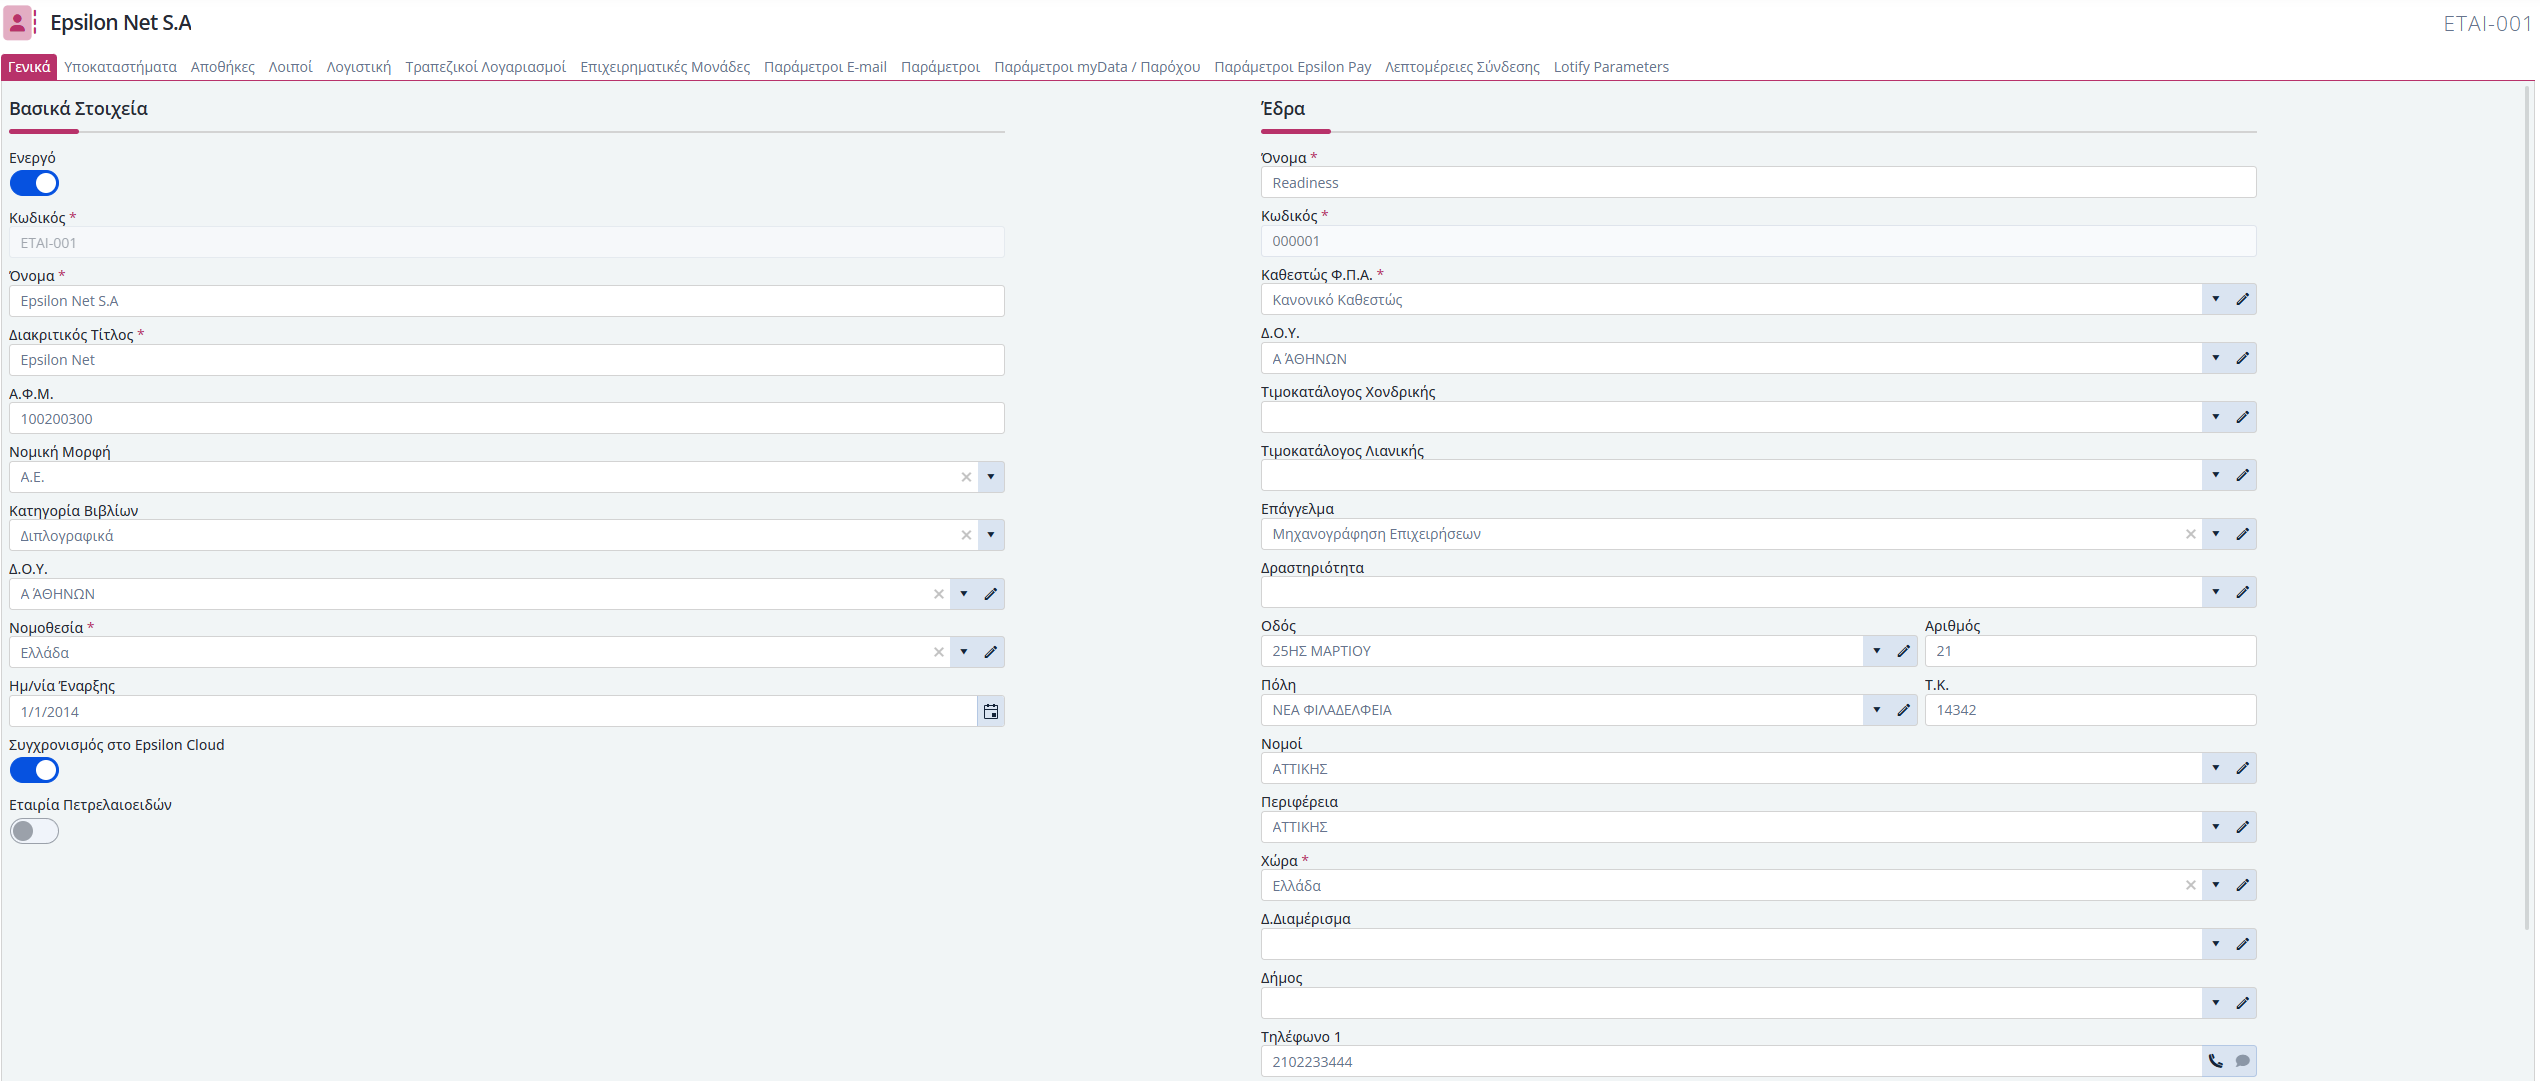
Task: Click the company profile icon beside Epsilon Net S.A
Action: tap(18, 22)
